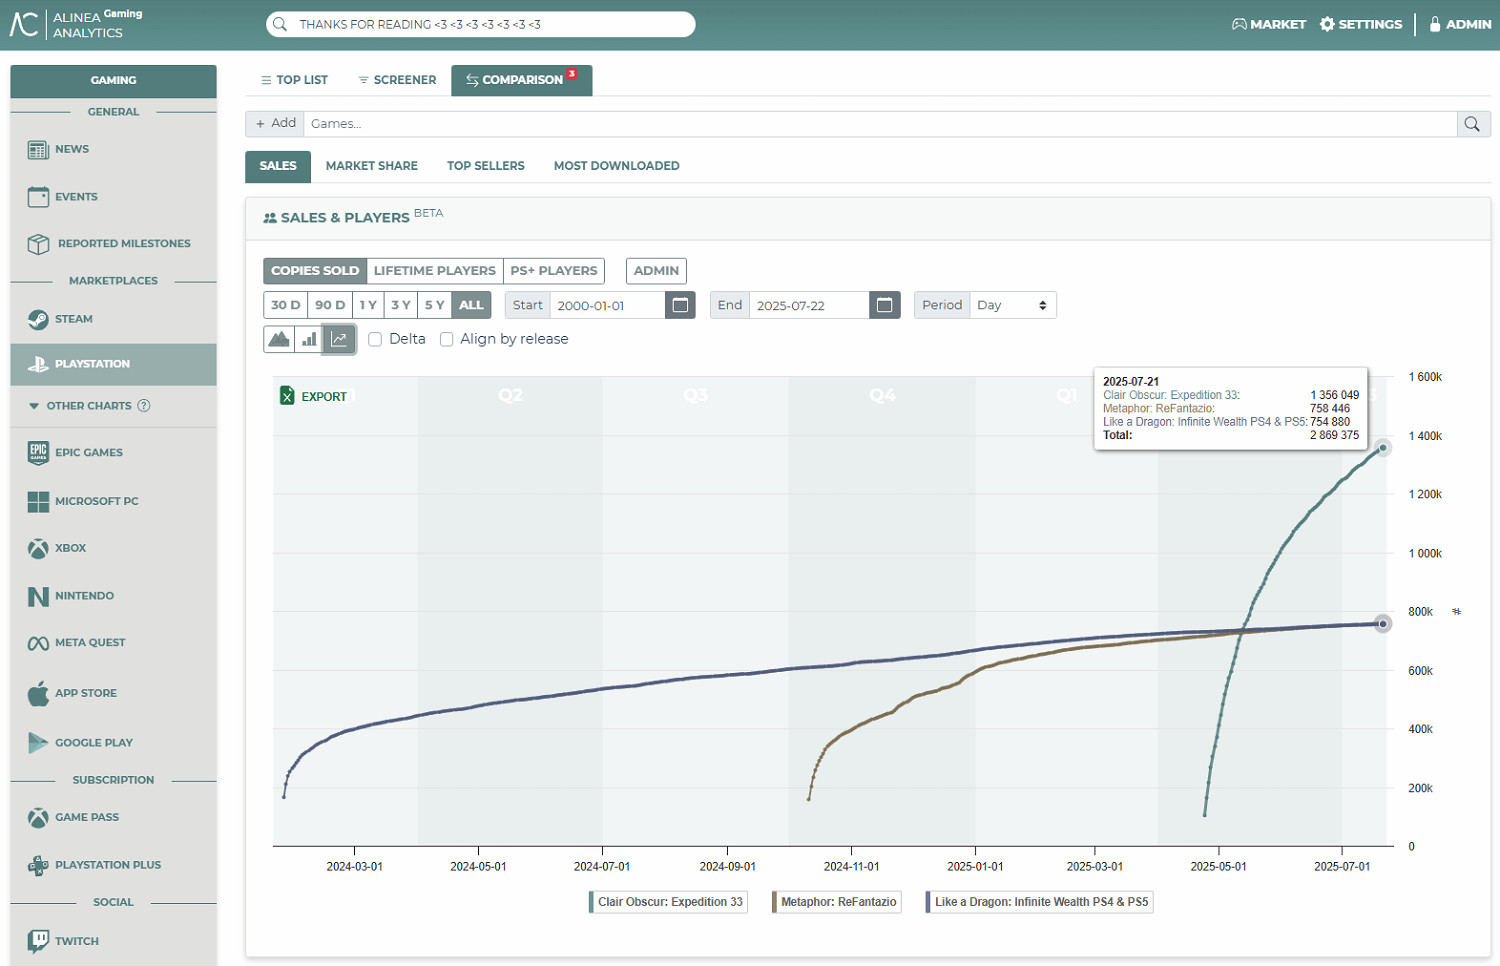This screenshot has width=1500, height=966.
Task: Click the area chart type icon
Action: (279, 339)
